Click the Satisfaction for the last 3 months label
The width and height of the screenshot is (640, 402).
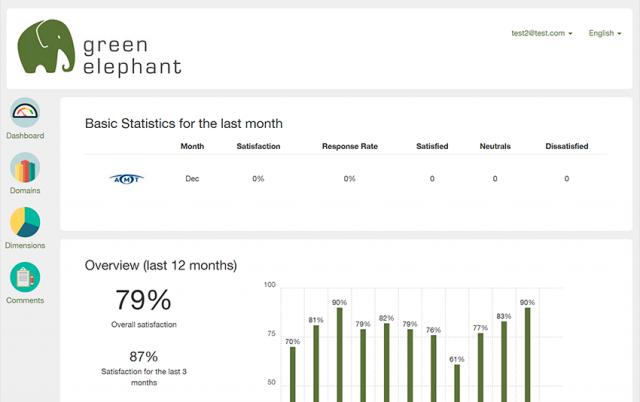(144, 377)
